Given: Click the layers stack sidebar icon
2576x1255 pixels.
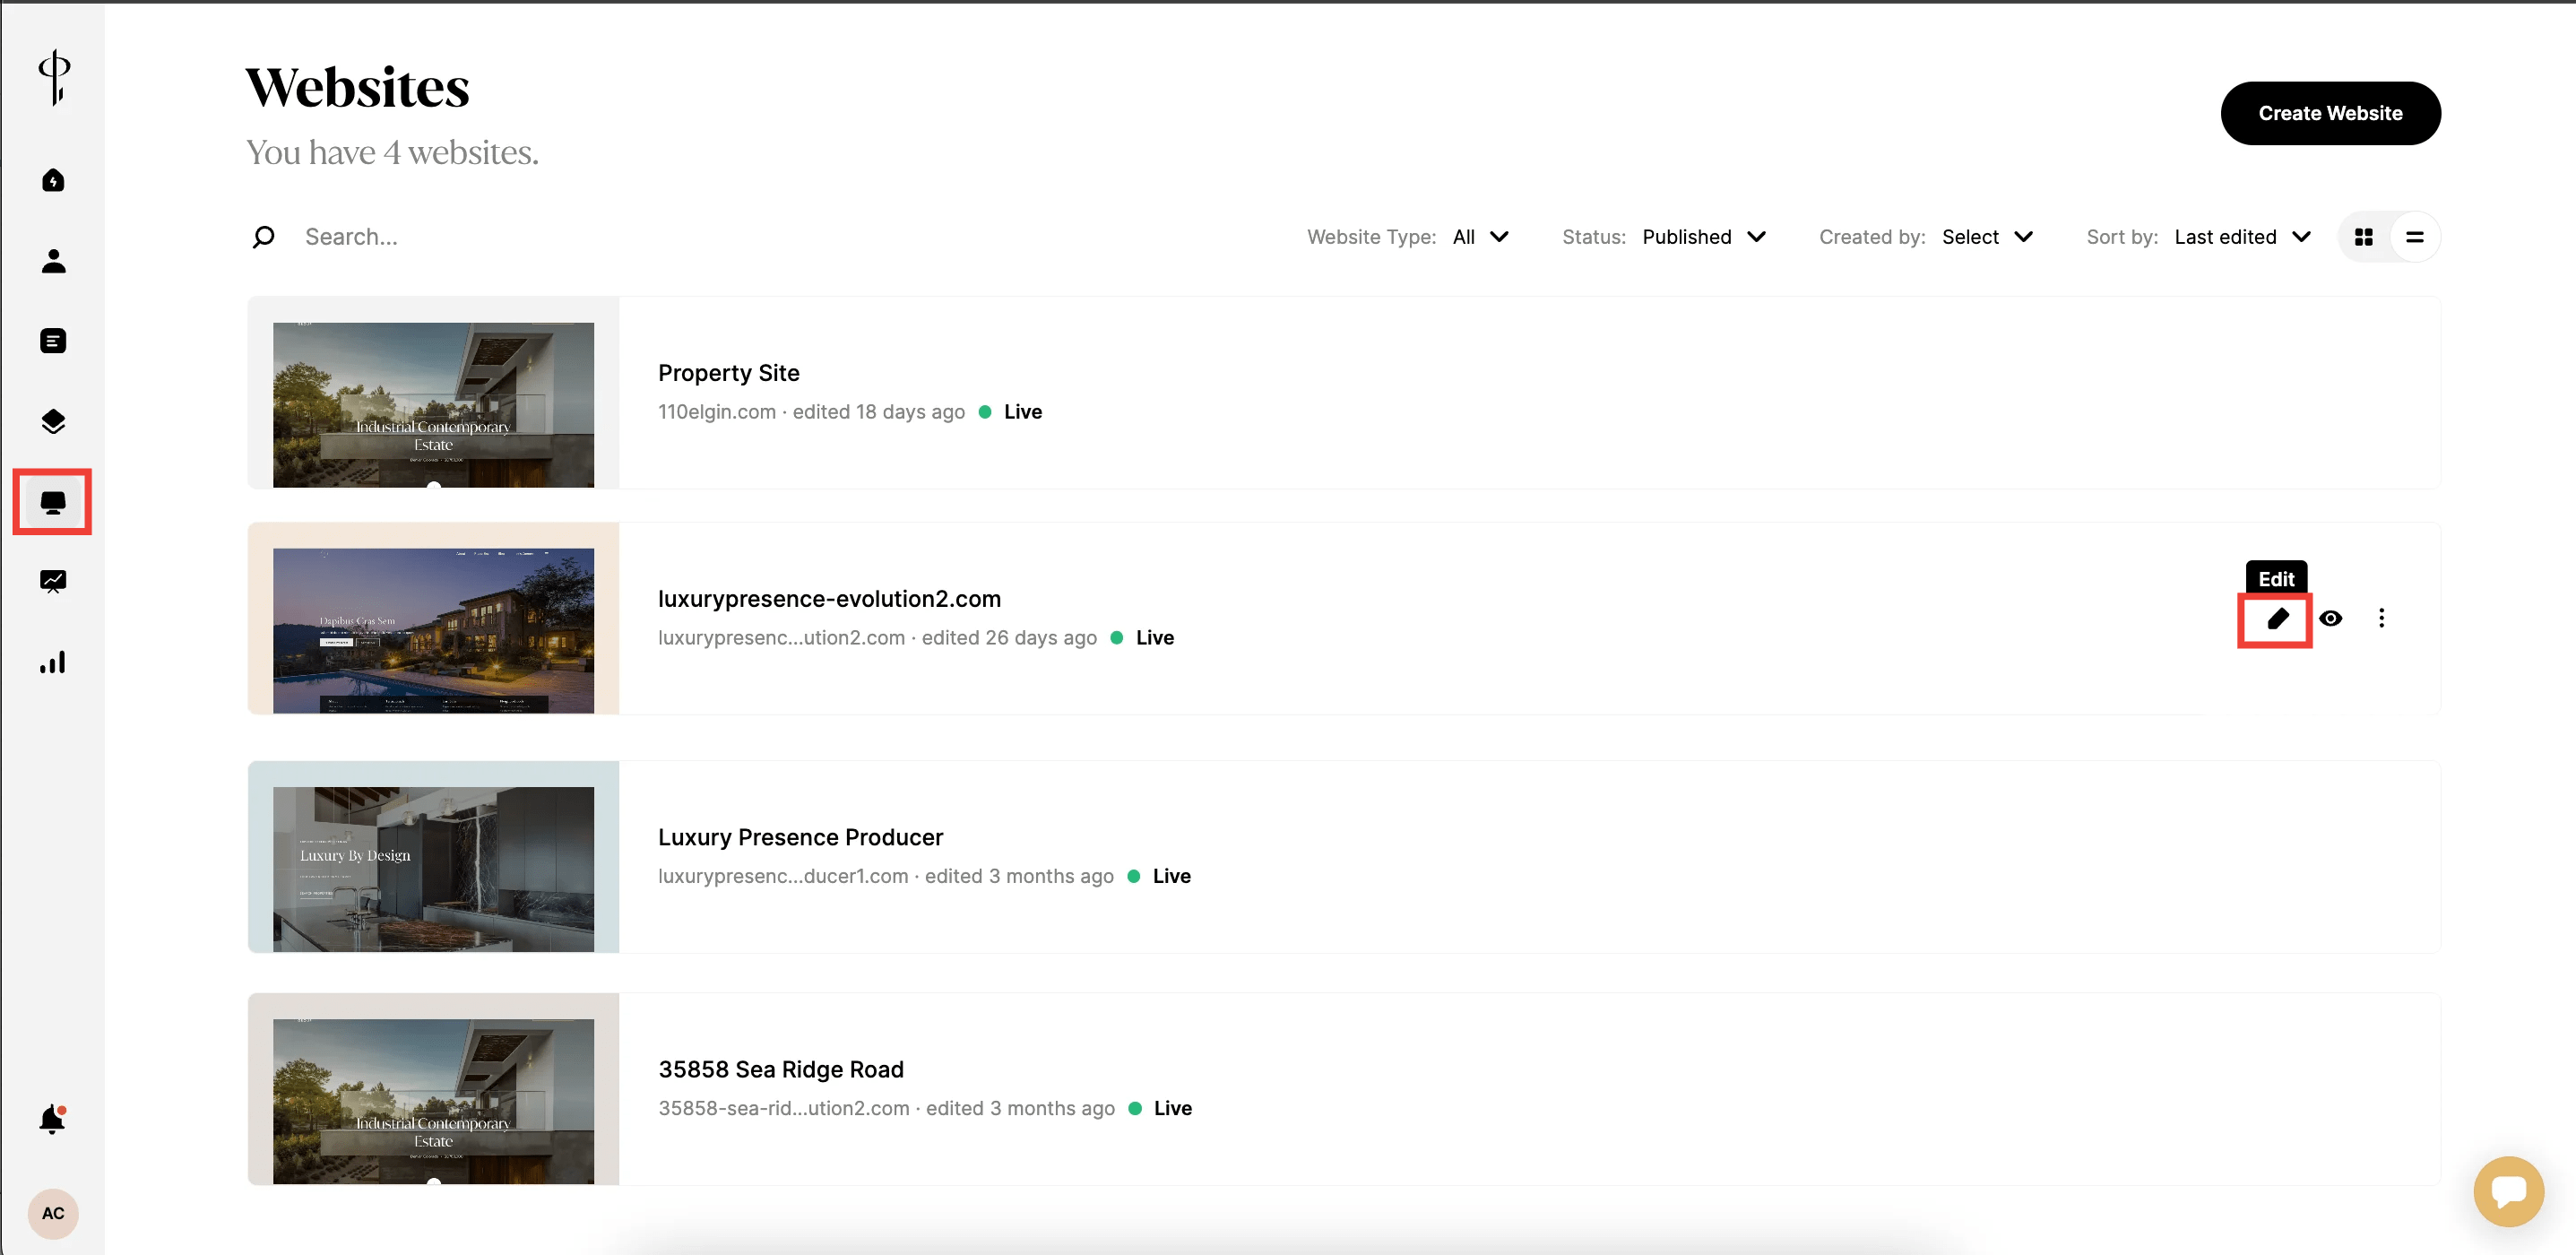Looking at the screenshot, I should pyautogui.click(x=53, y=421).
